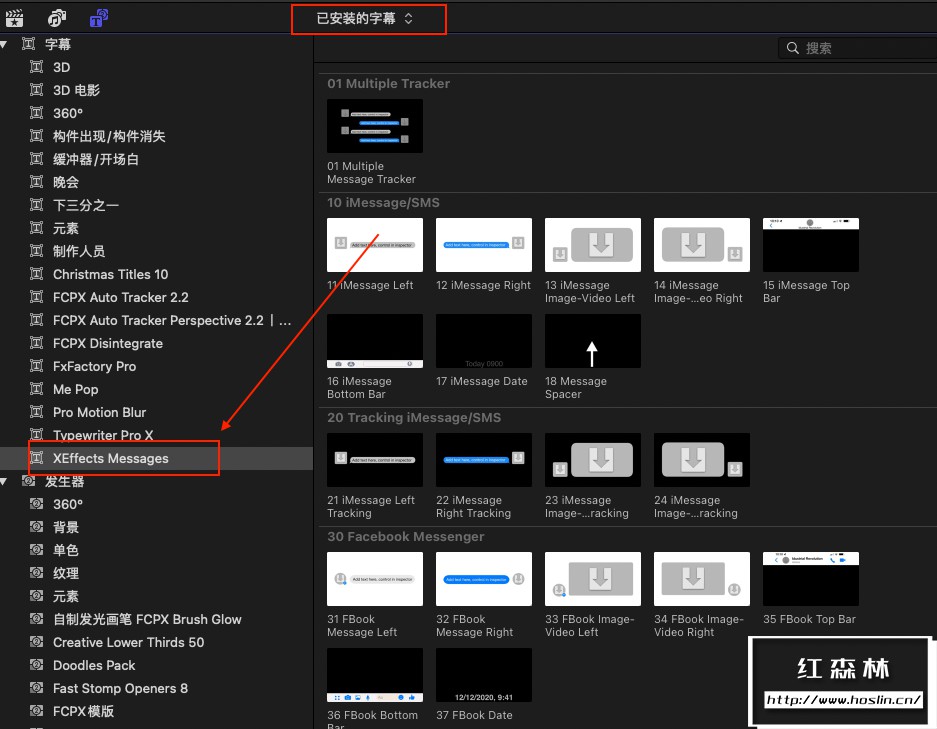Open the Photos and Audio sidebar icon
The height and width of the screenshot is (729, 937).
(57, 18)
